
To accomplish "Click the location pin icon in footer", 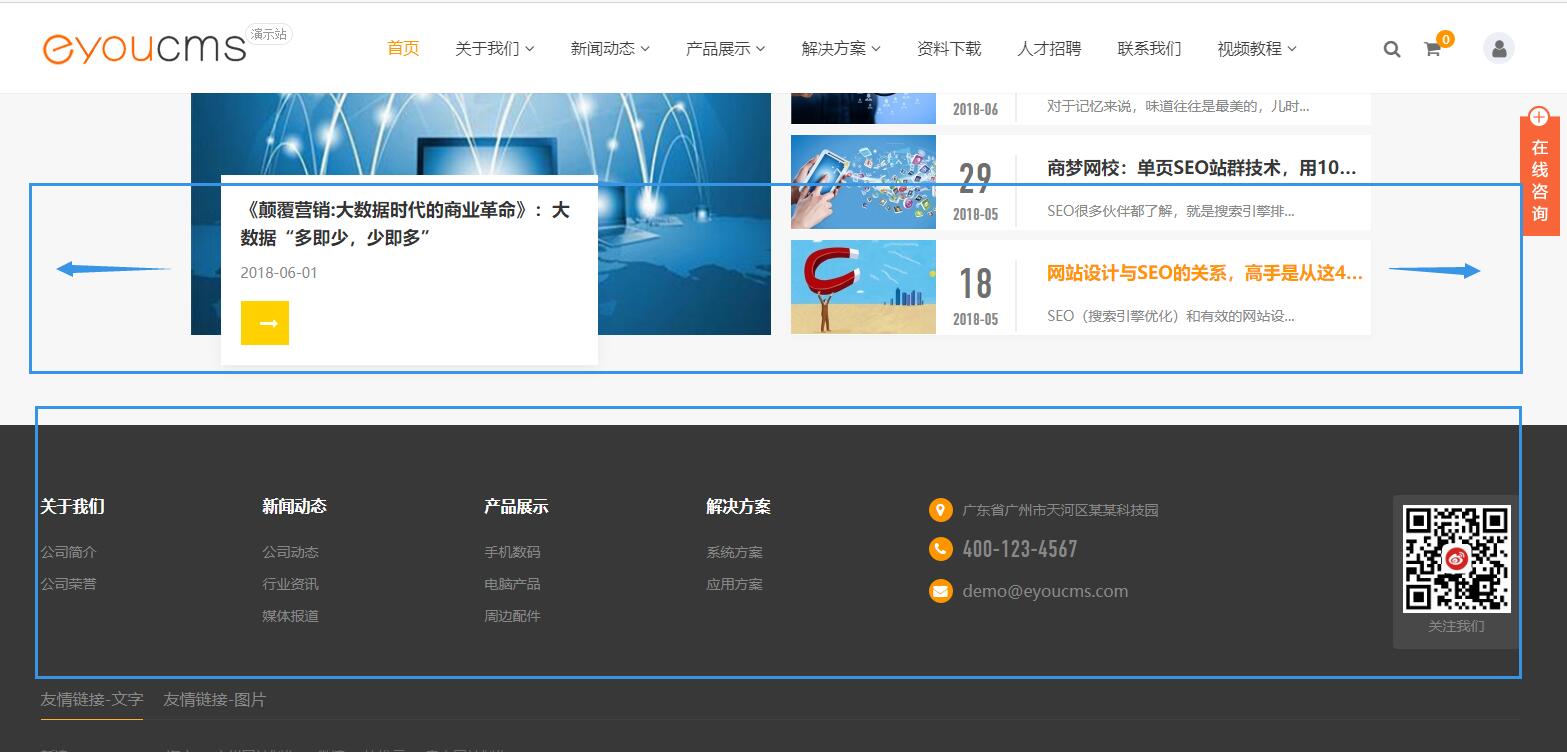I will 940,510.
